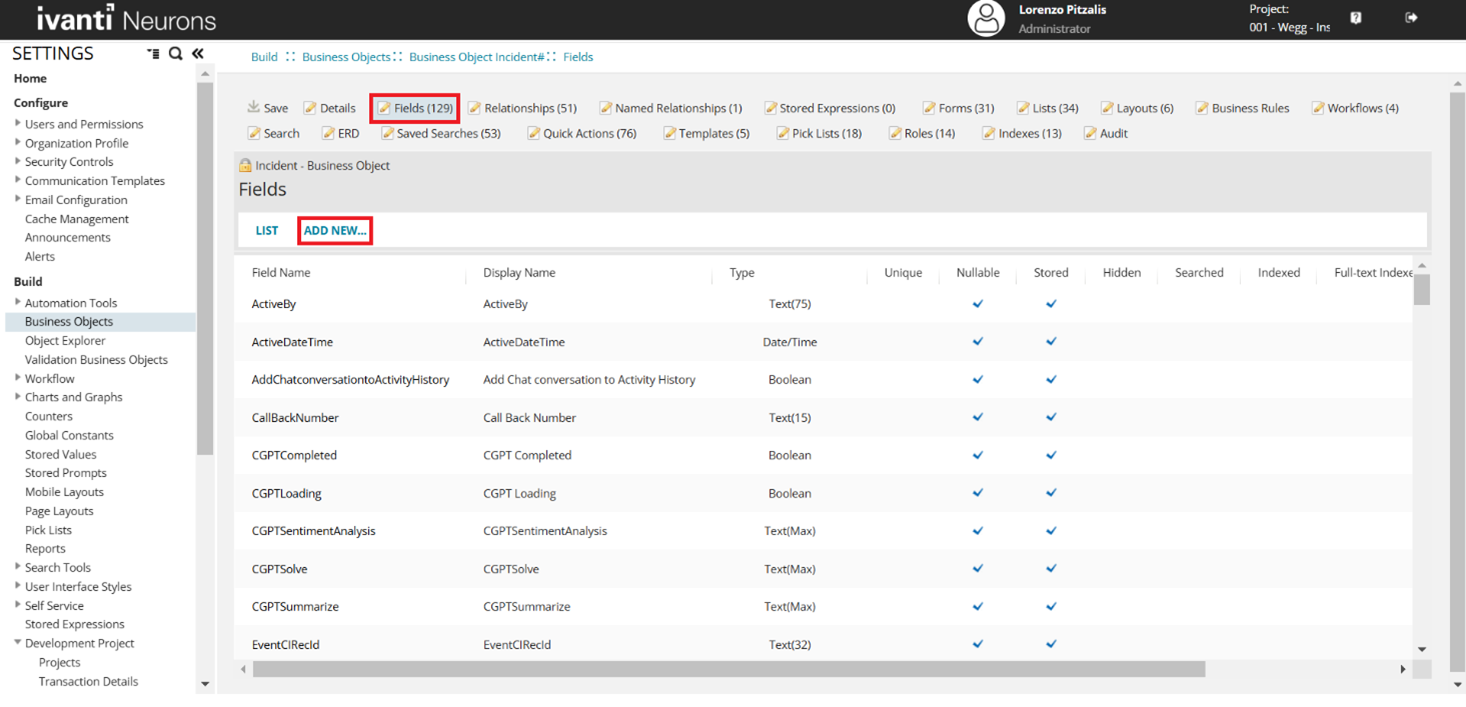
Task: Click AddChatconversationtoActivityHistory field name
Action: coord(350,380)
